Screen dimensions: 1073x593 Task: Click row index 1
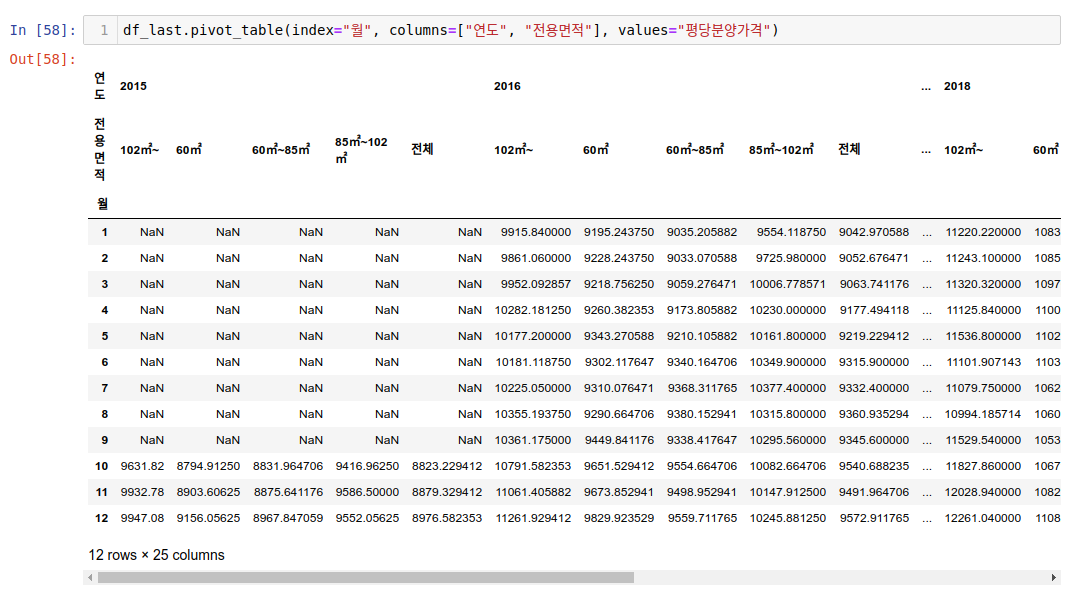coord(105,233)
